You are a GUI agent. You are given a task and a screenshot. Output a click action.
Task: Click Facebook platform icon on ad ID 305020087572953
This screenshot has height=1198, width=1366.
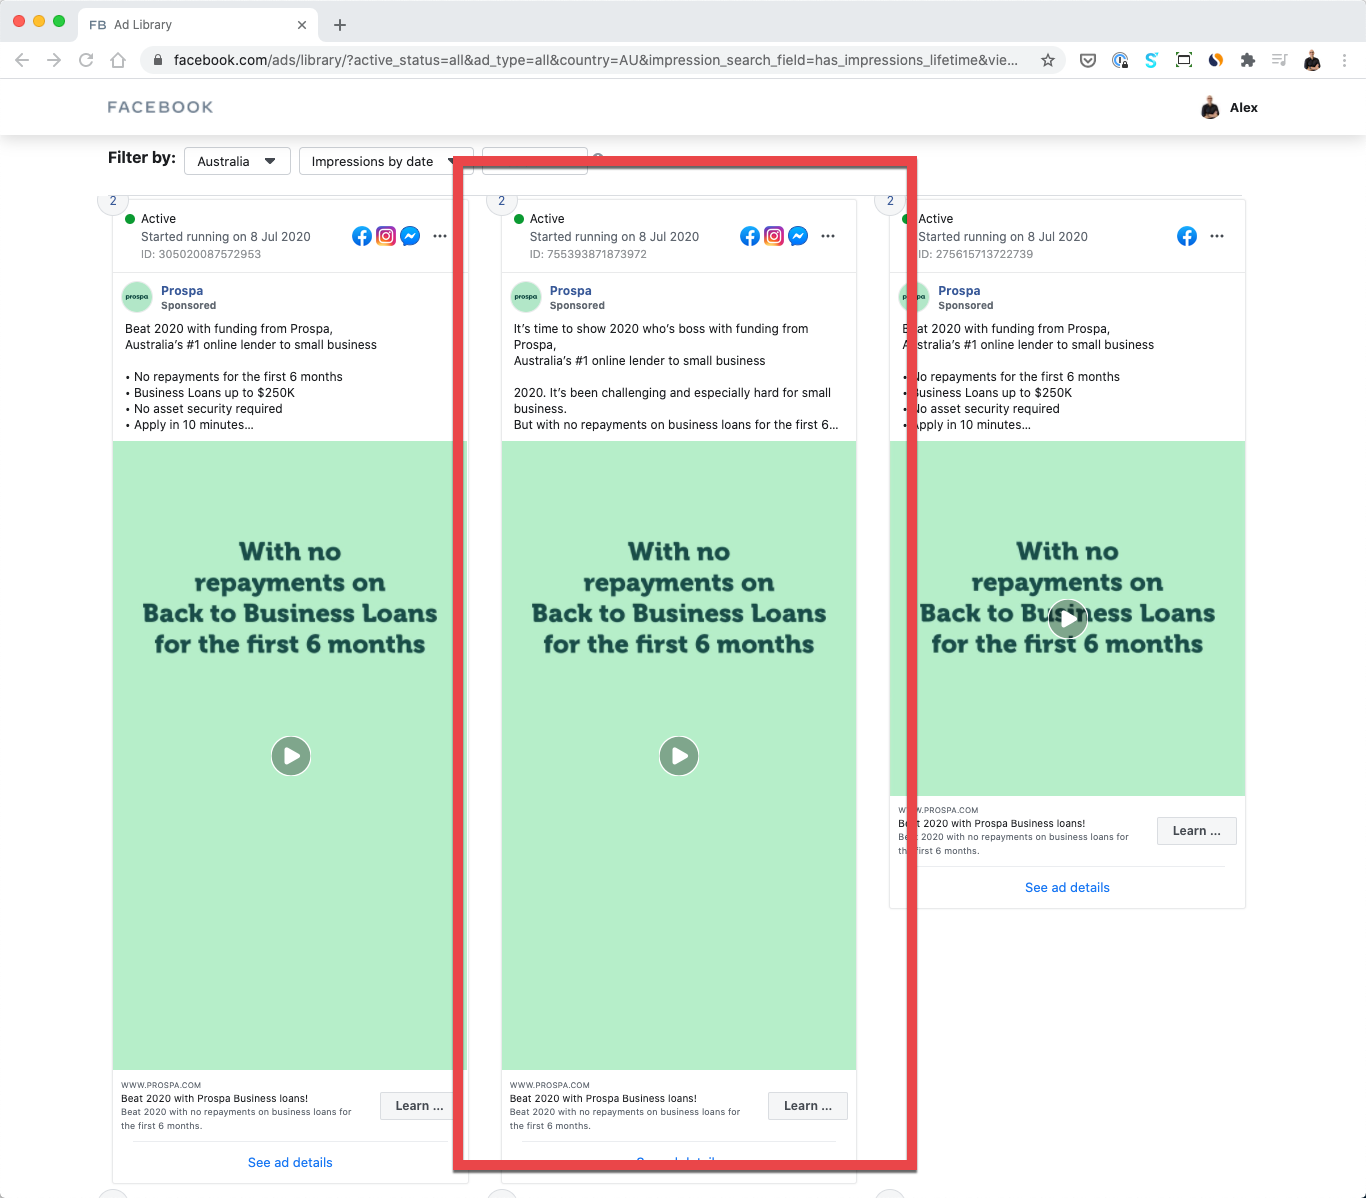point(362,236)
